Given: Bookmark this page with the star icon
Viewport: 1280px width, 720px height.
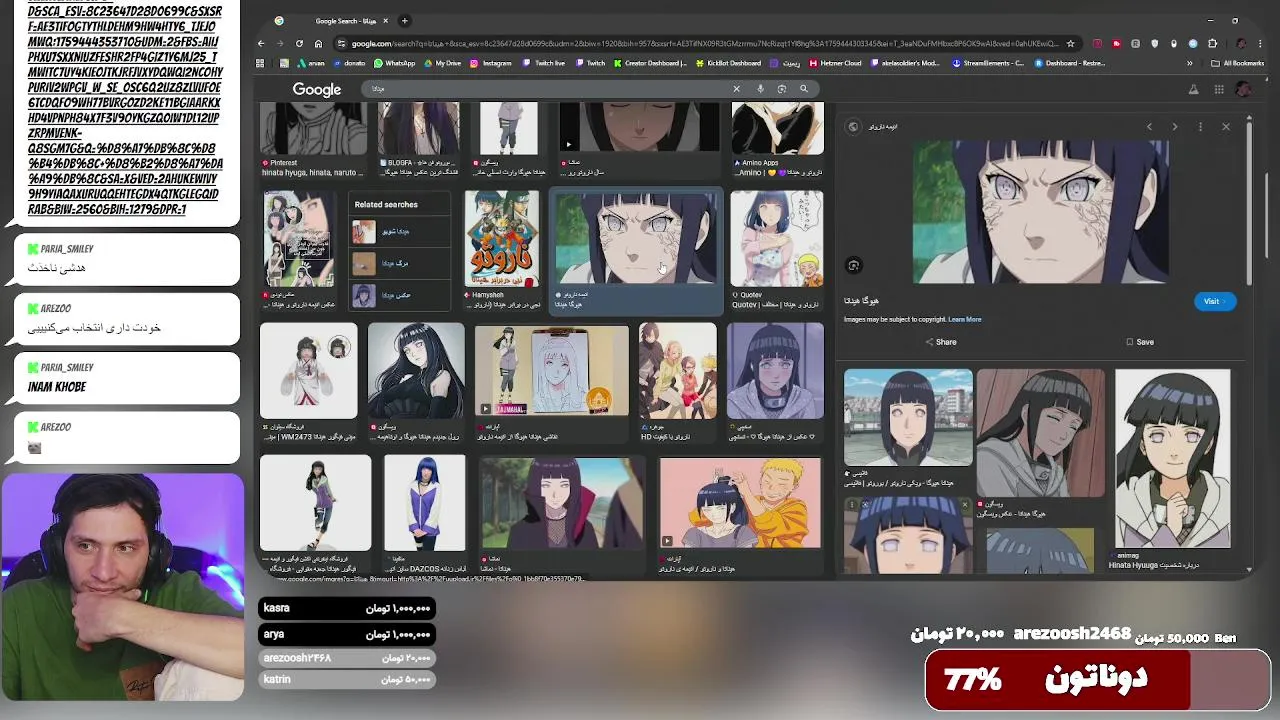Looking at the screenshot, I should pos(1070,43).
